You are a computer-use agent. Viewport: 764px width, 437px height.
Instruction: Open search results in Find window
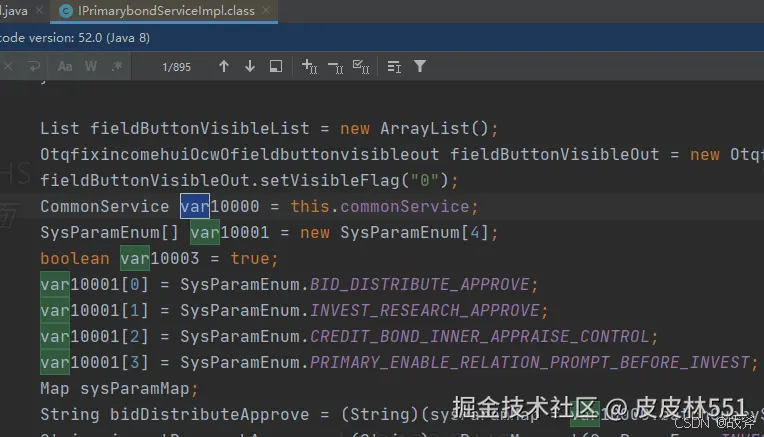point(276,67)
